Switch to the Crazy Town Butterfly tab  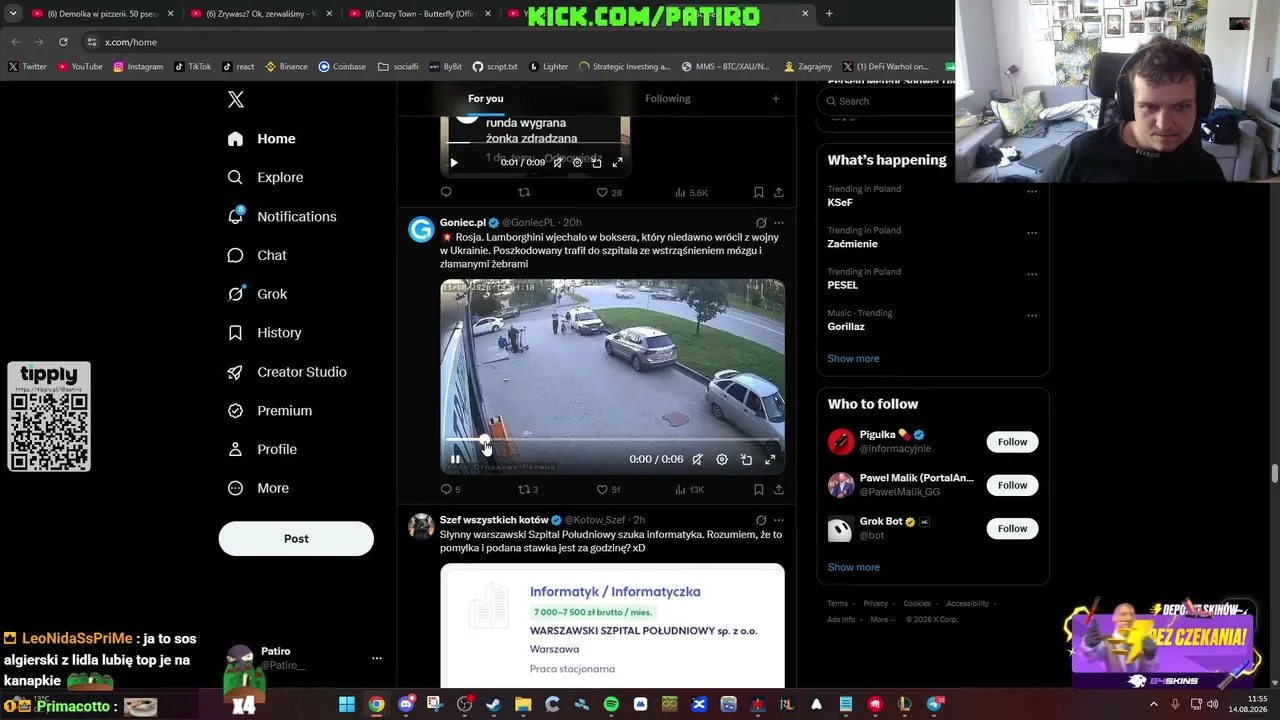419,14
